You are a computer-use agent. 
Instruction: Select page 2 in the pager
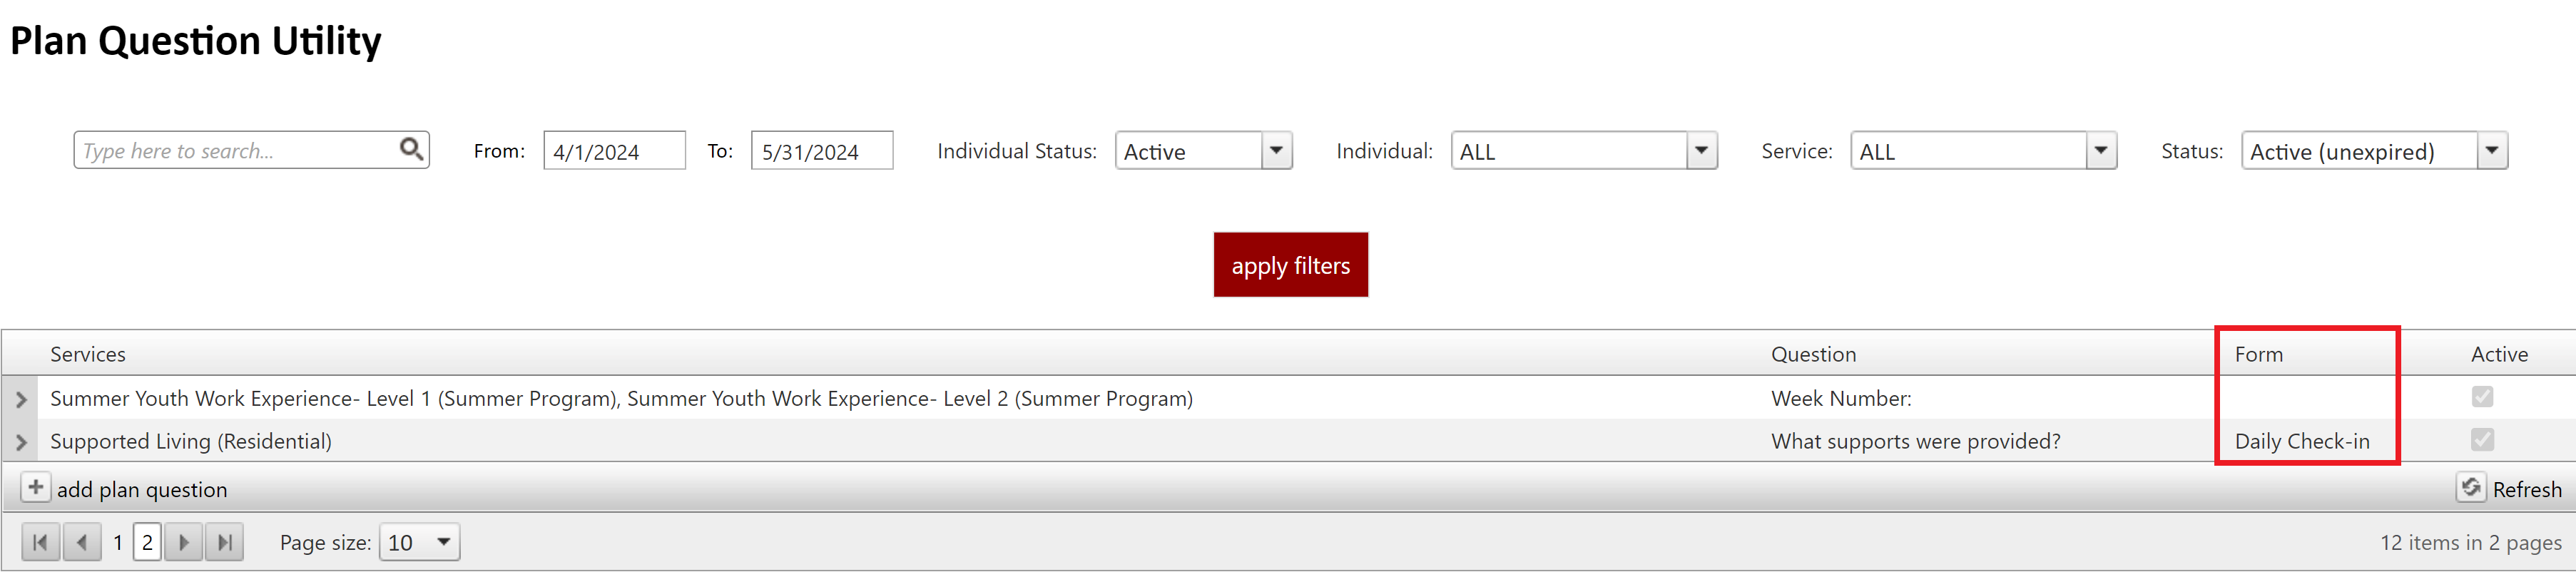[147, 542]
